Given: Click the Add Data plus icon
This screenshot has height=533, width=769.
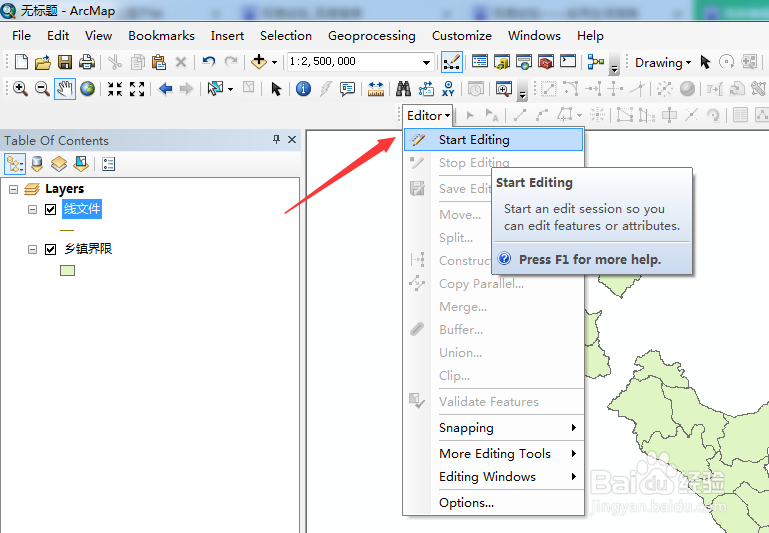Looking at the screenshot, I should (258, 62).
